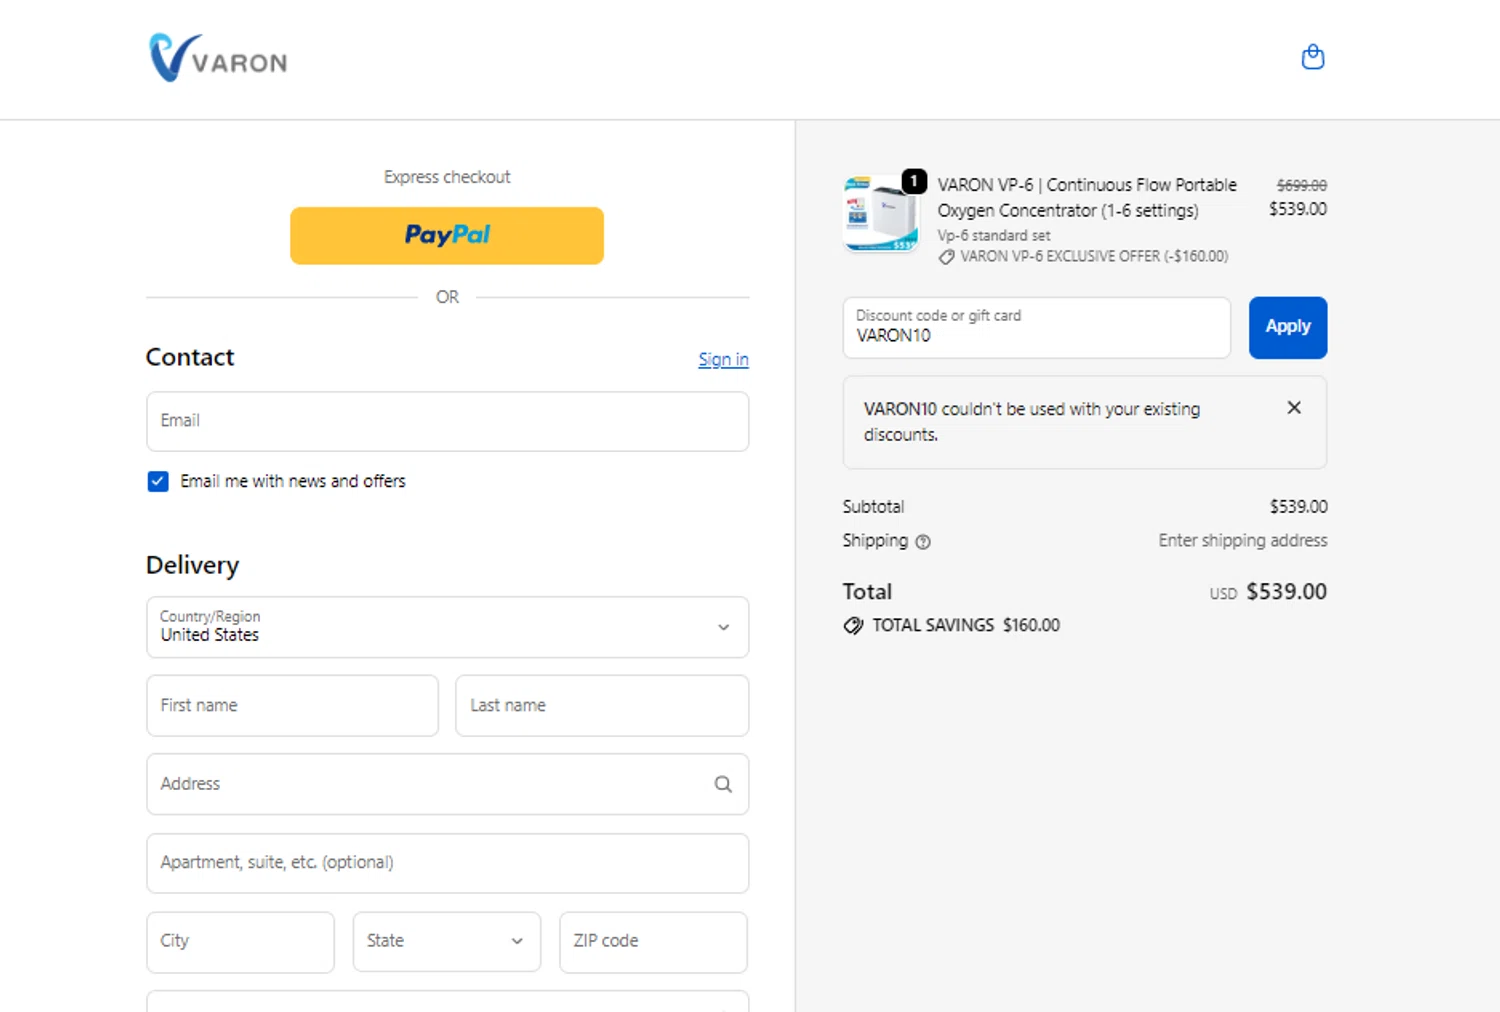Open the State dropdown

click(446, 942)
